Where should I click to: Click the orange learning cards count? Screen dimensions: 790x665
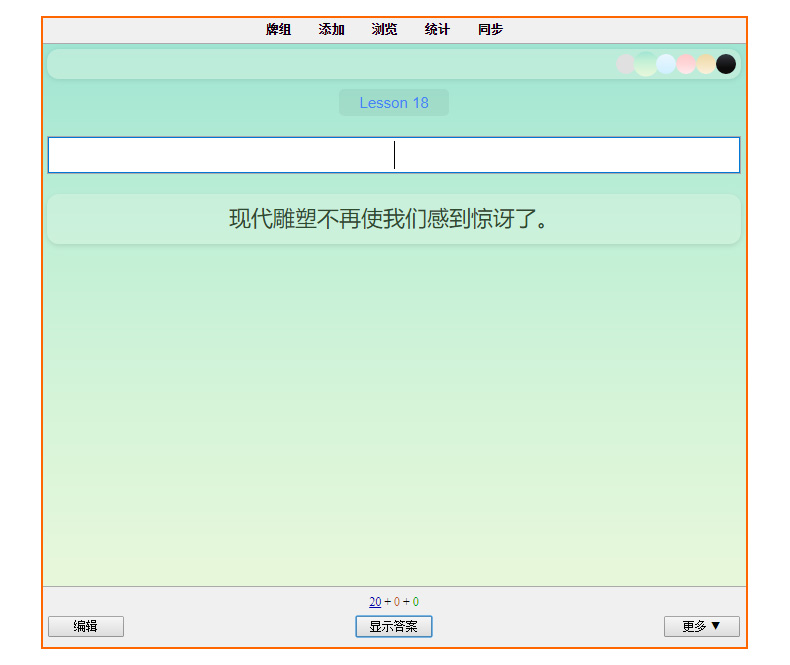(x=397, y=602)
